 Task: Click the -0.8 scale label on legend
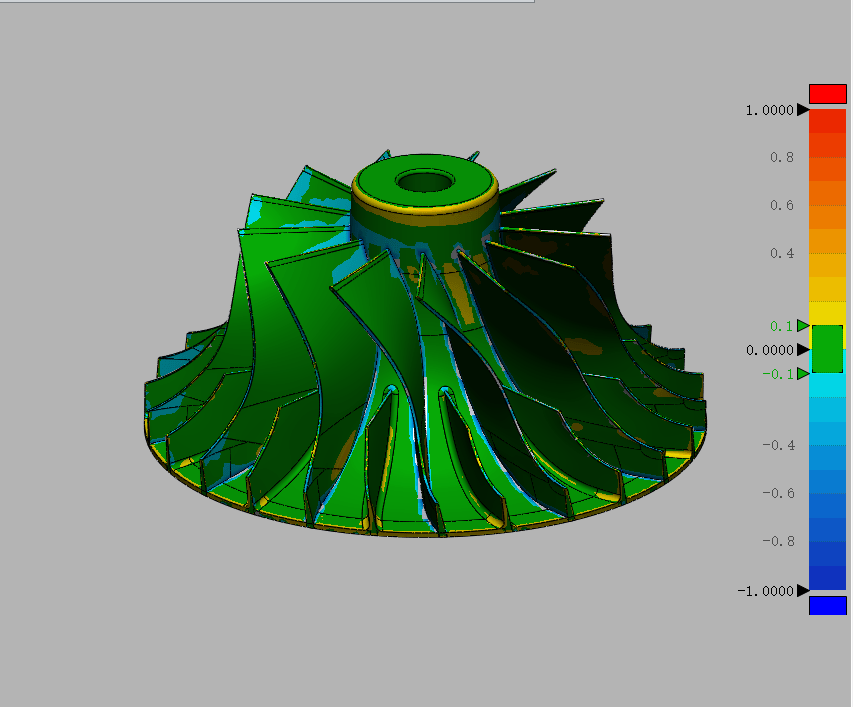point(779,541)
